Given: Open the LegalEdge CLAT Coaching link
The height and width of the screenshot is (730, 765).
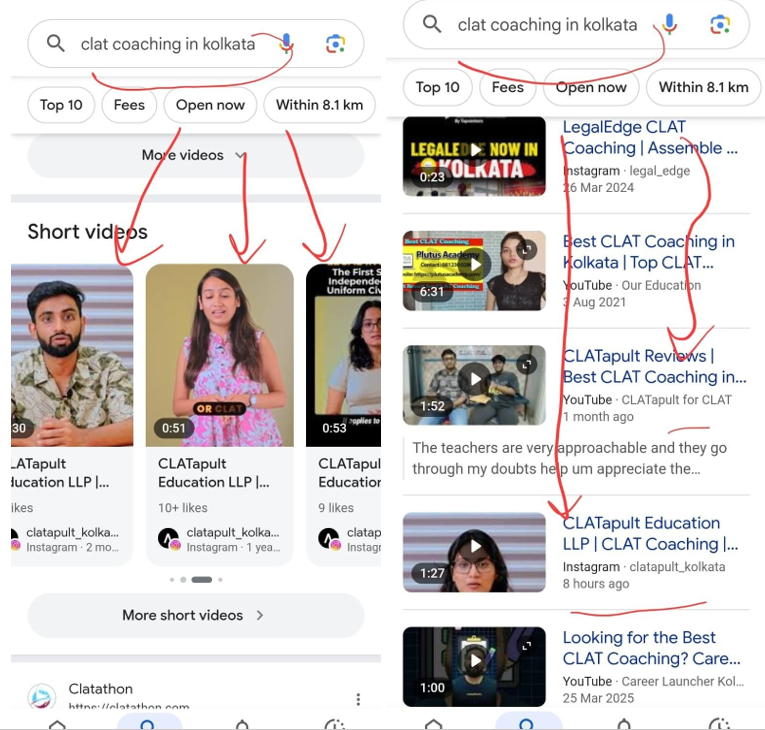Looking at the screenshot, I should (649, 138).
